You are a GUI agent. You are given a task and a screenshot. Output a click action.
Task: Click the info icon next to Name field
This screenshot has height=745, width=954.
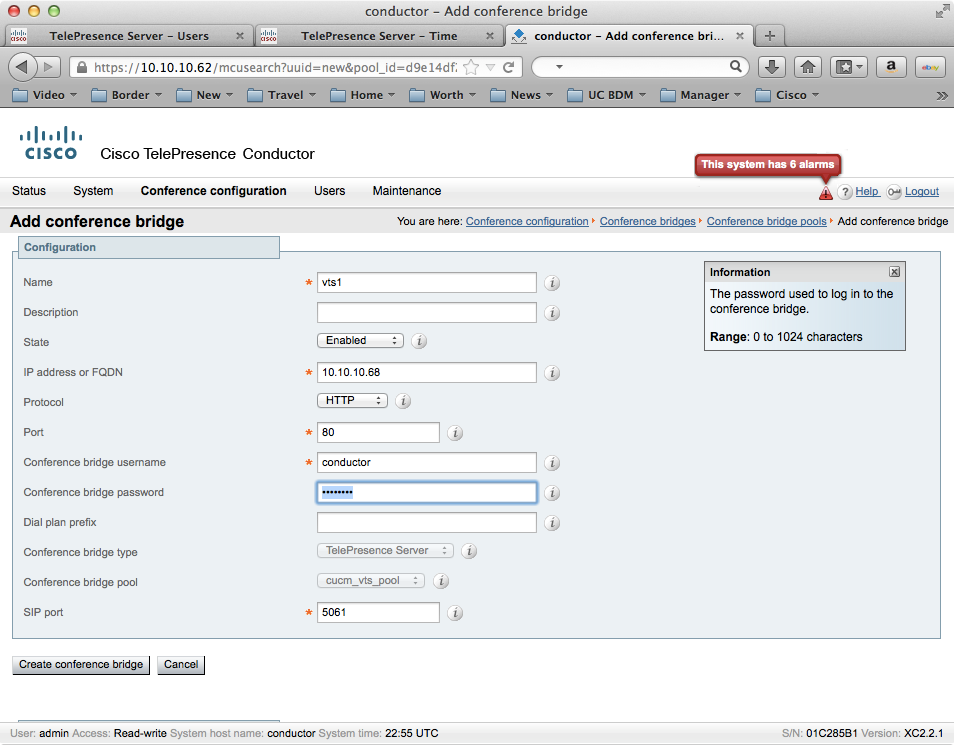(552, 283)
